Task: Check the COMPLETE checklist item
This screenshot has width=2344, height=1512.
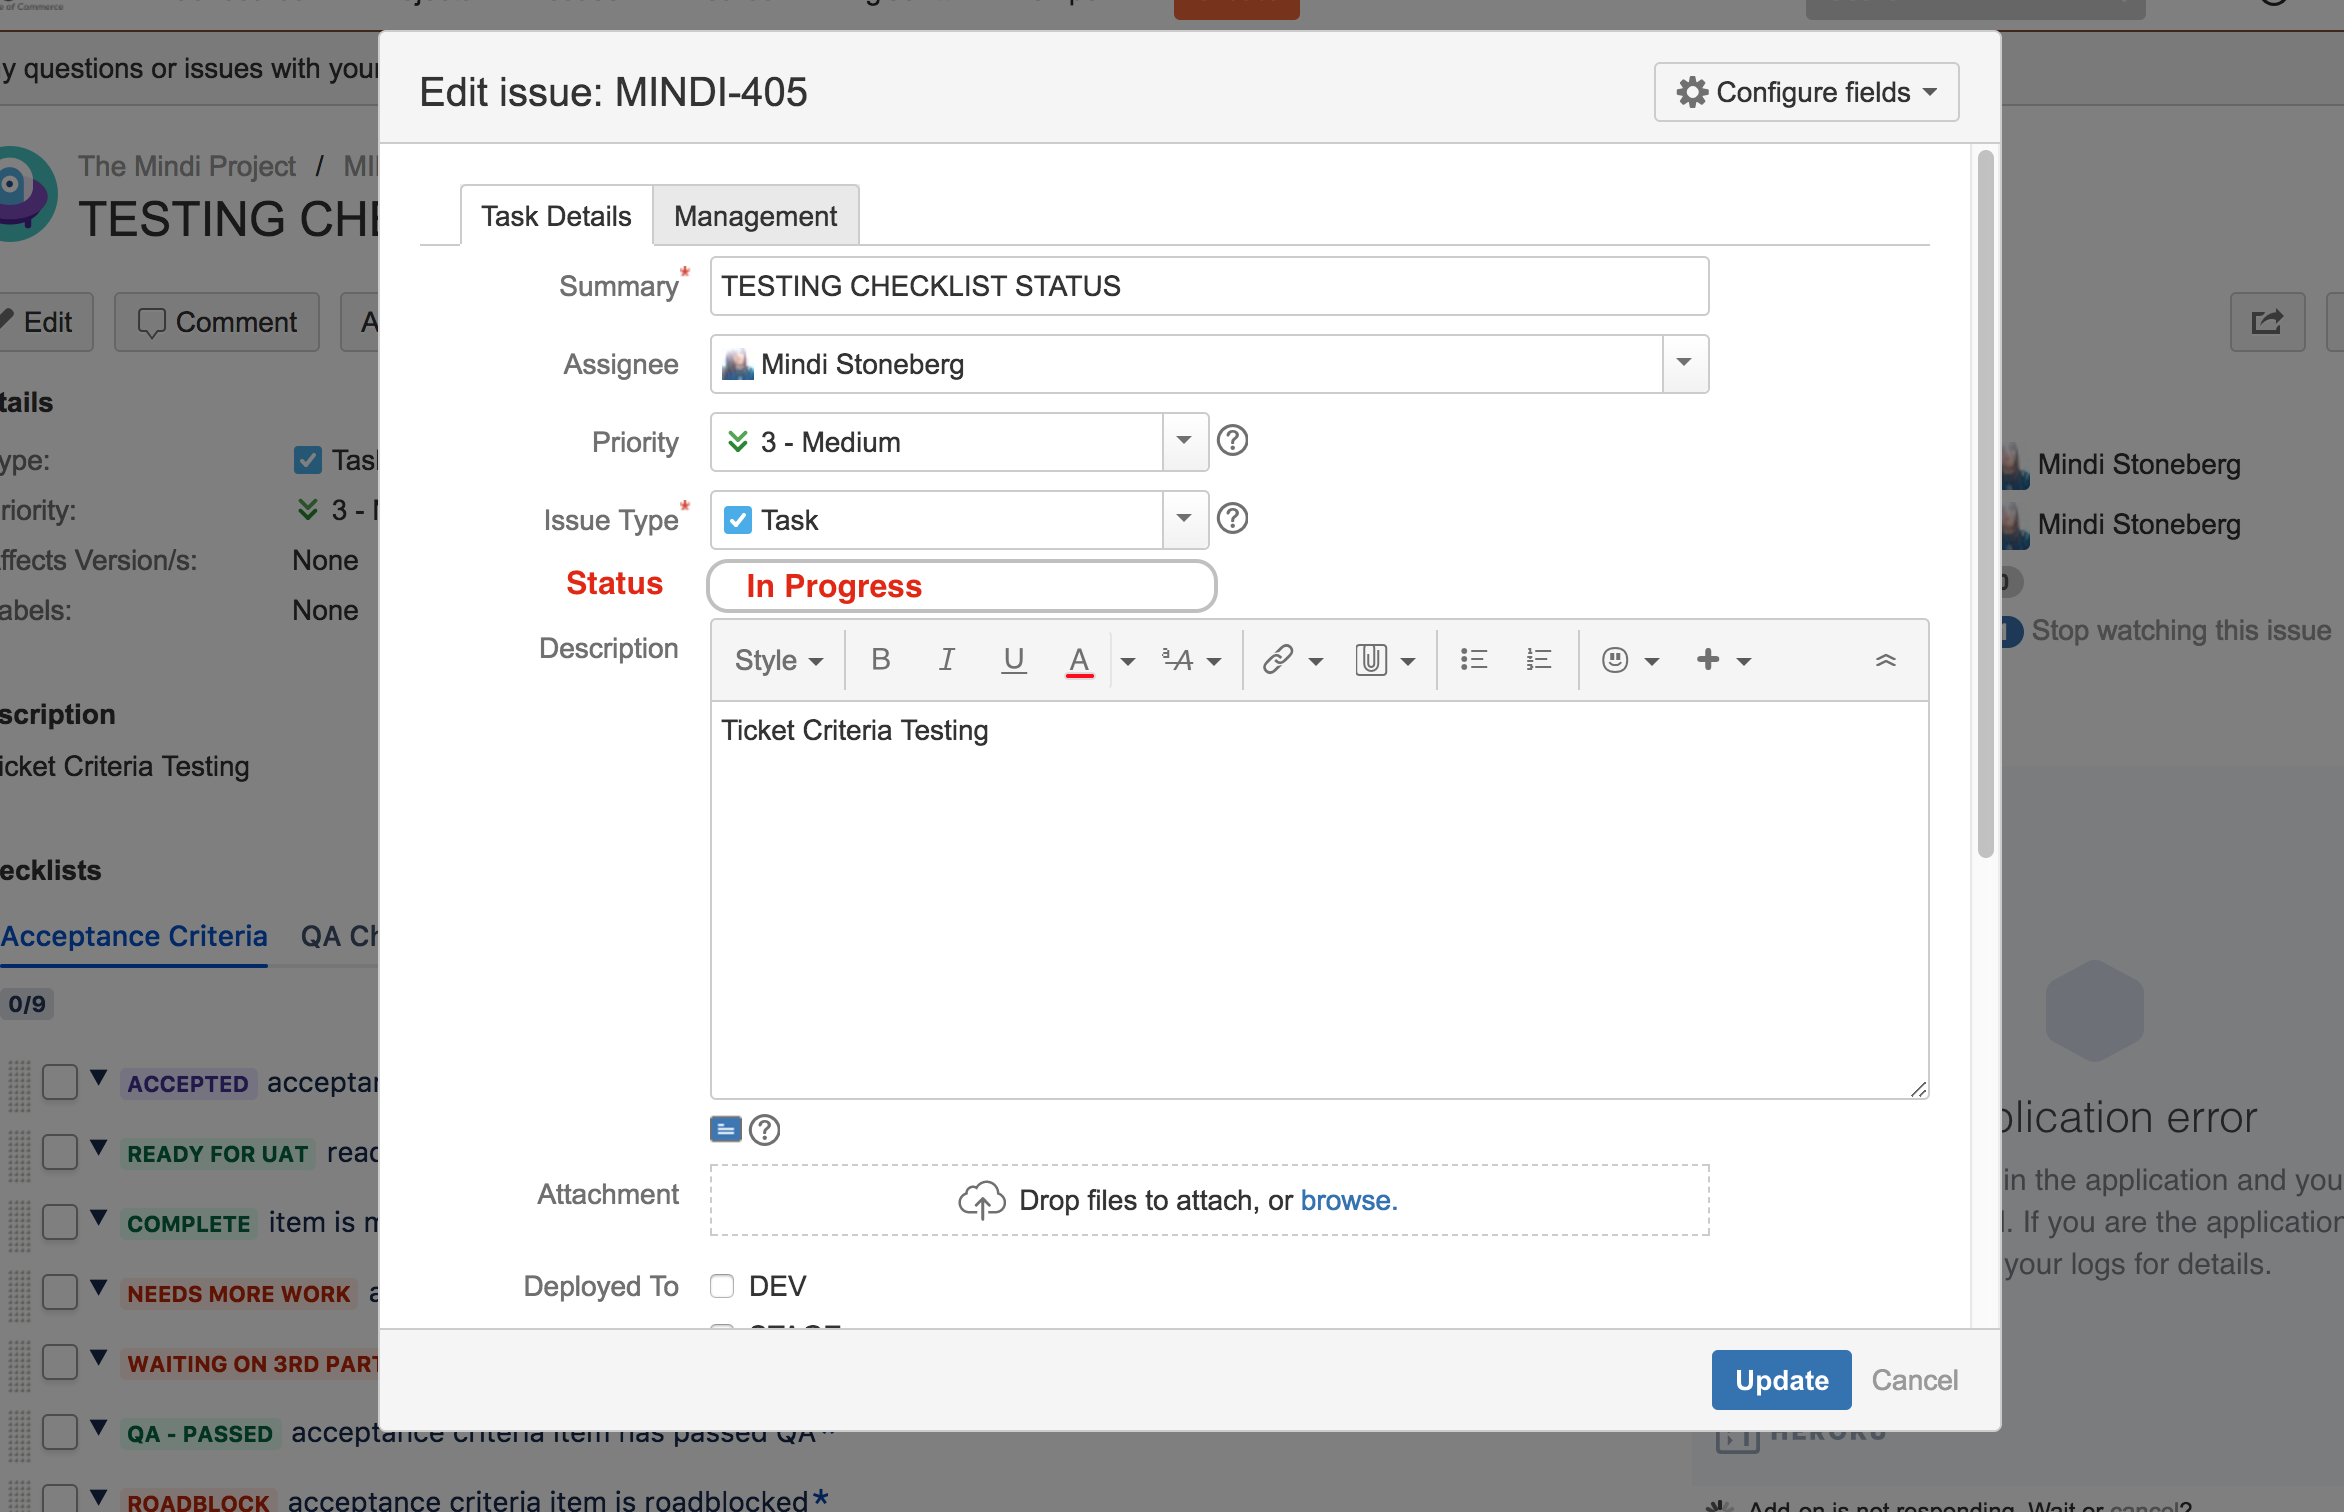Action: point(60,1222)
